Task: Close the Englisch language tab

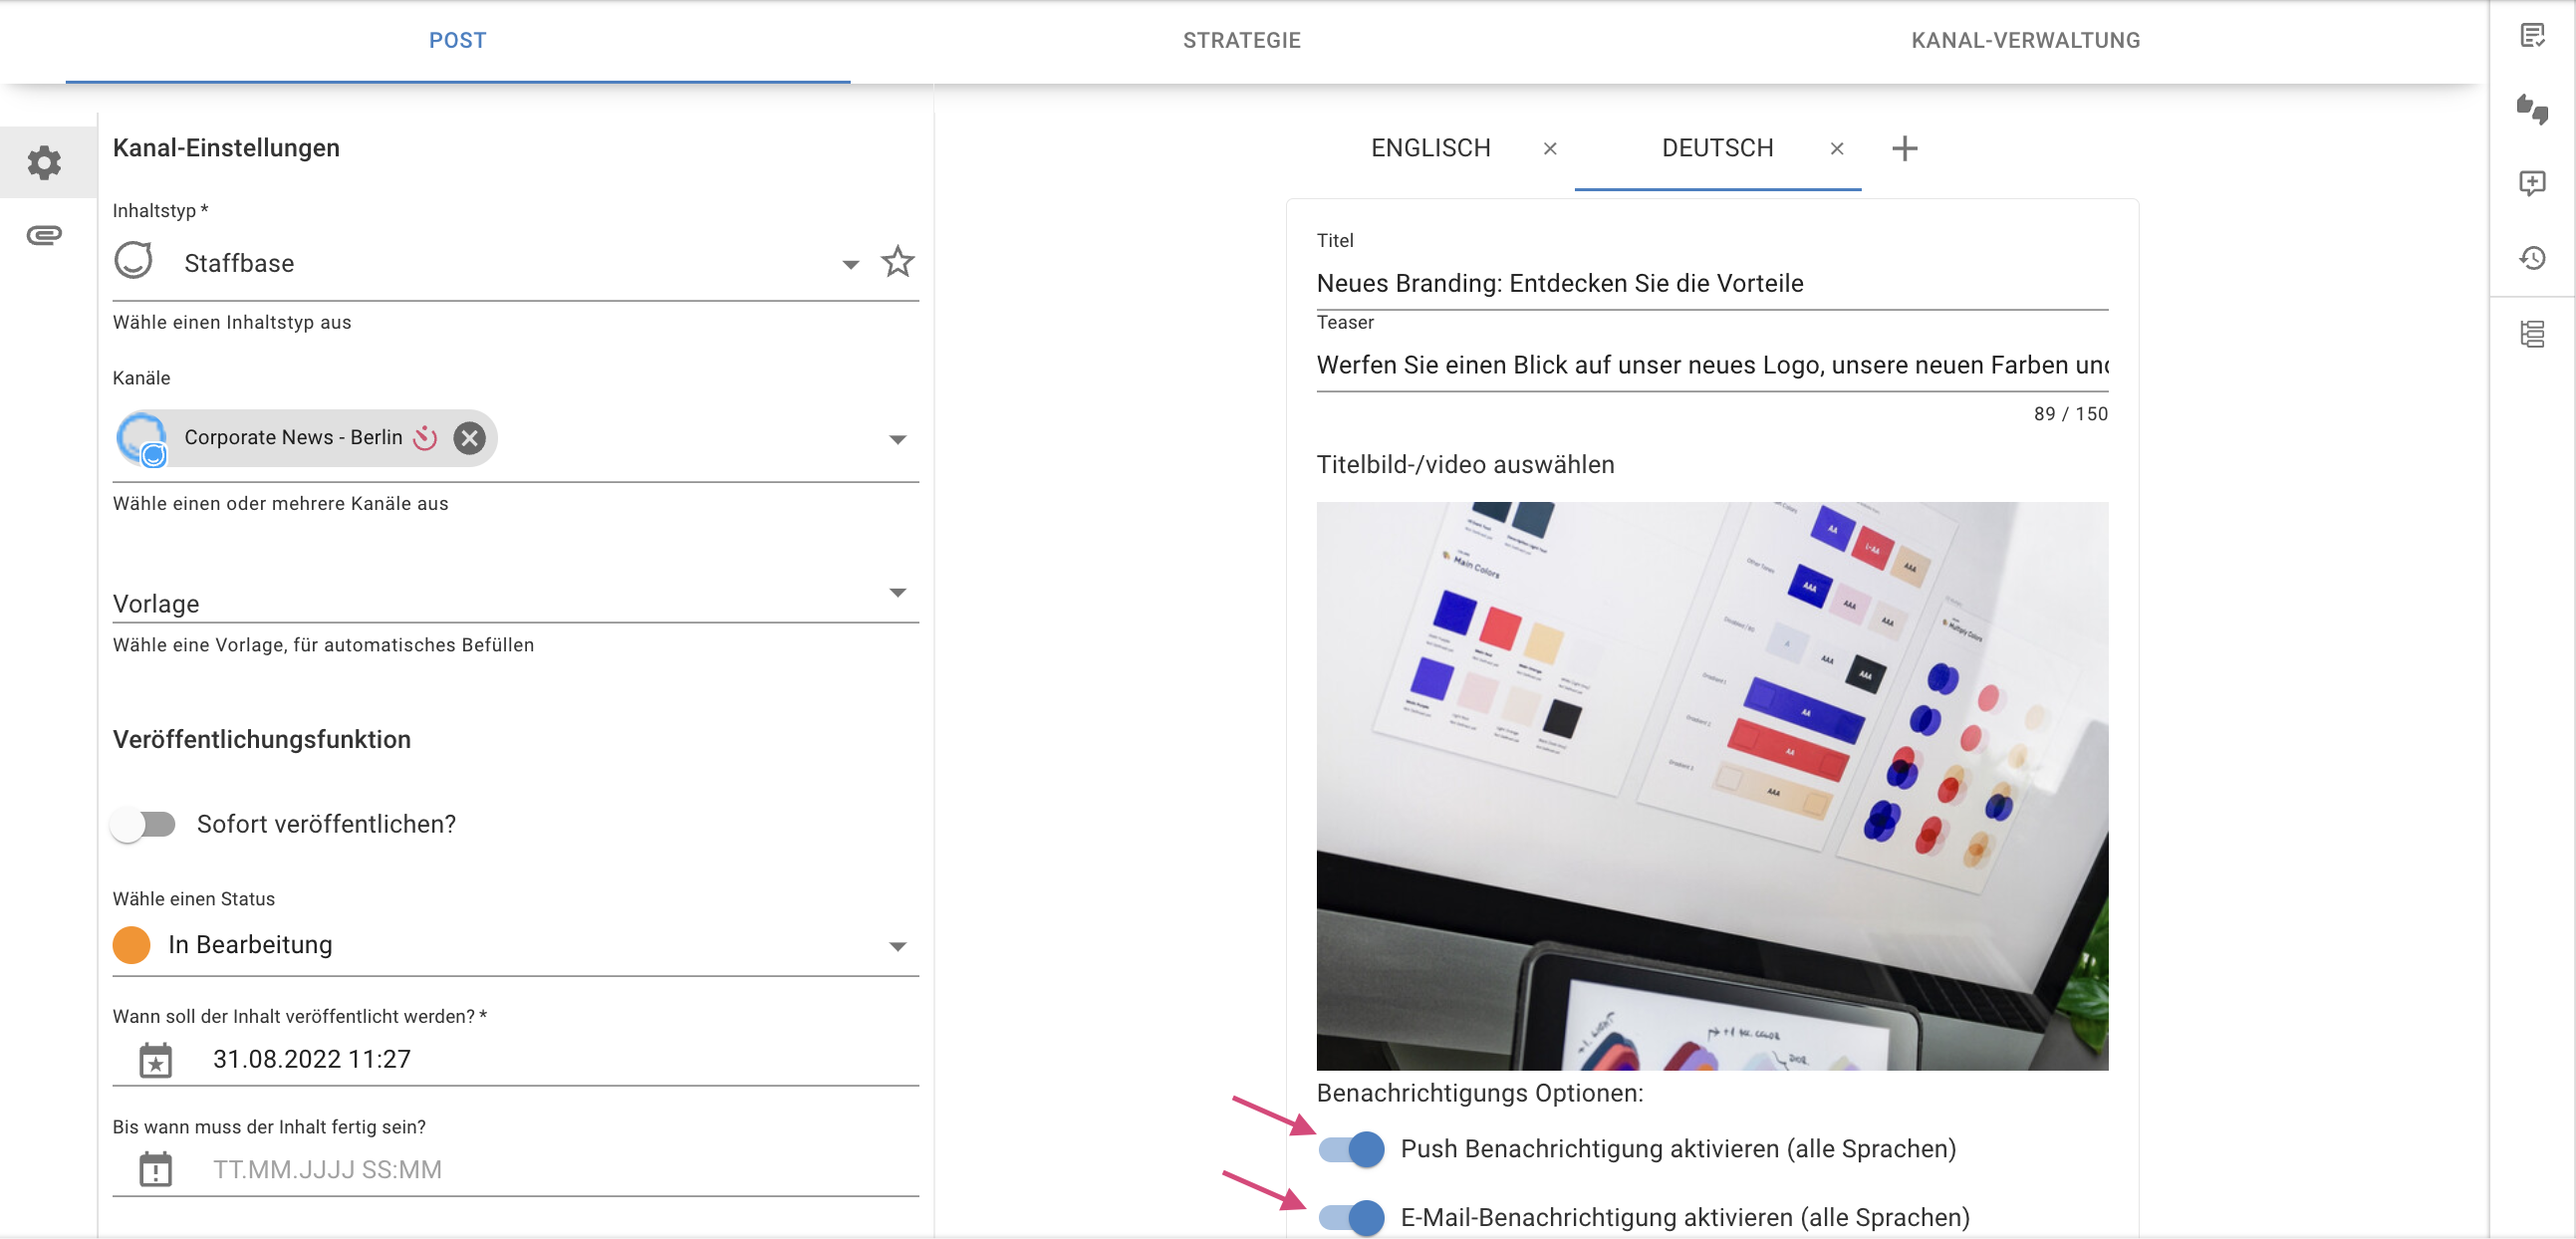Action: point(1550,149)
